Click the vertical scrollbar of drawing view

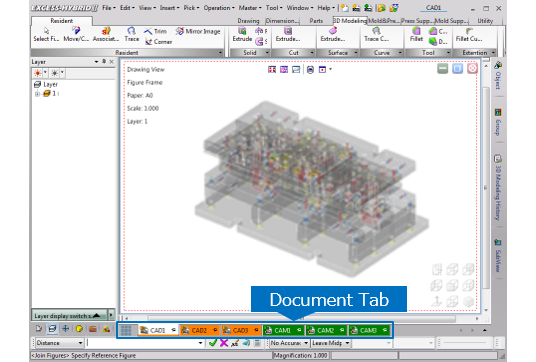click(x=485, y=187)
